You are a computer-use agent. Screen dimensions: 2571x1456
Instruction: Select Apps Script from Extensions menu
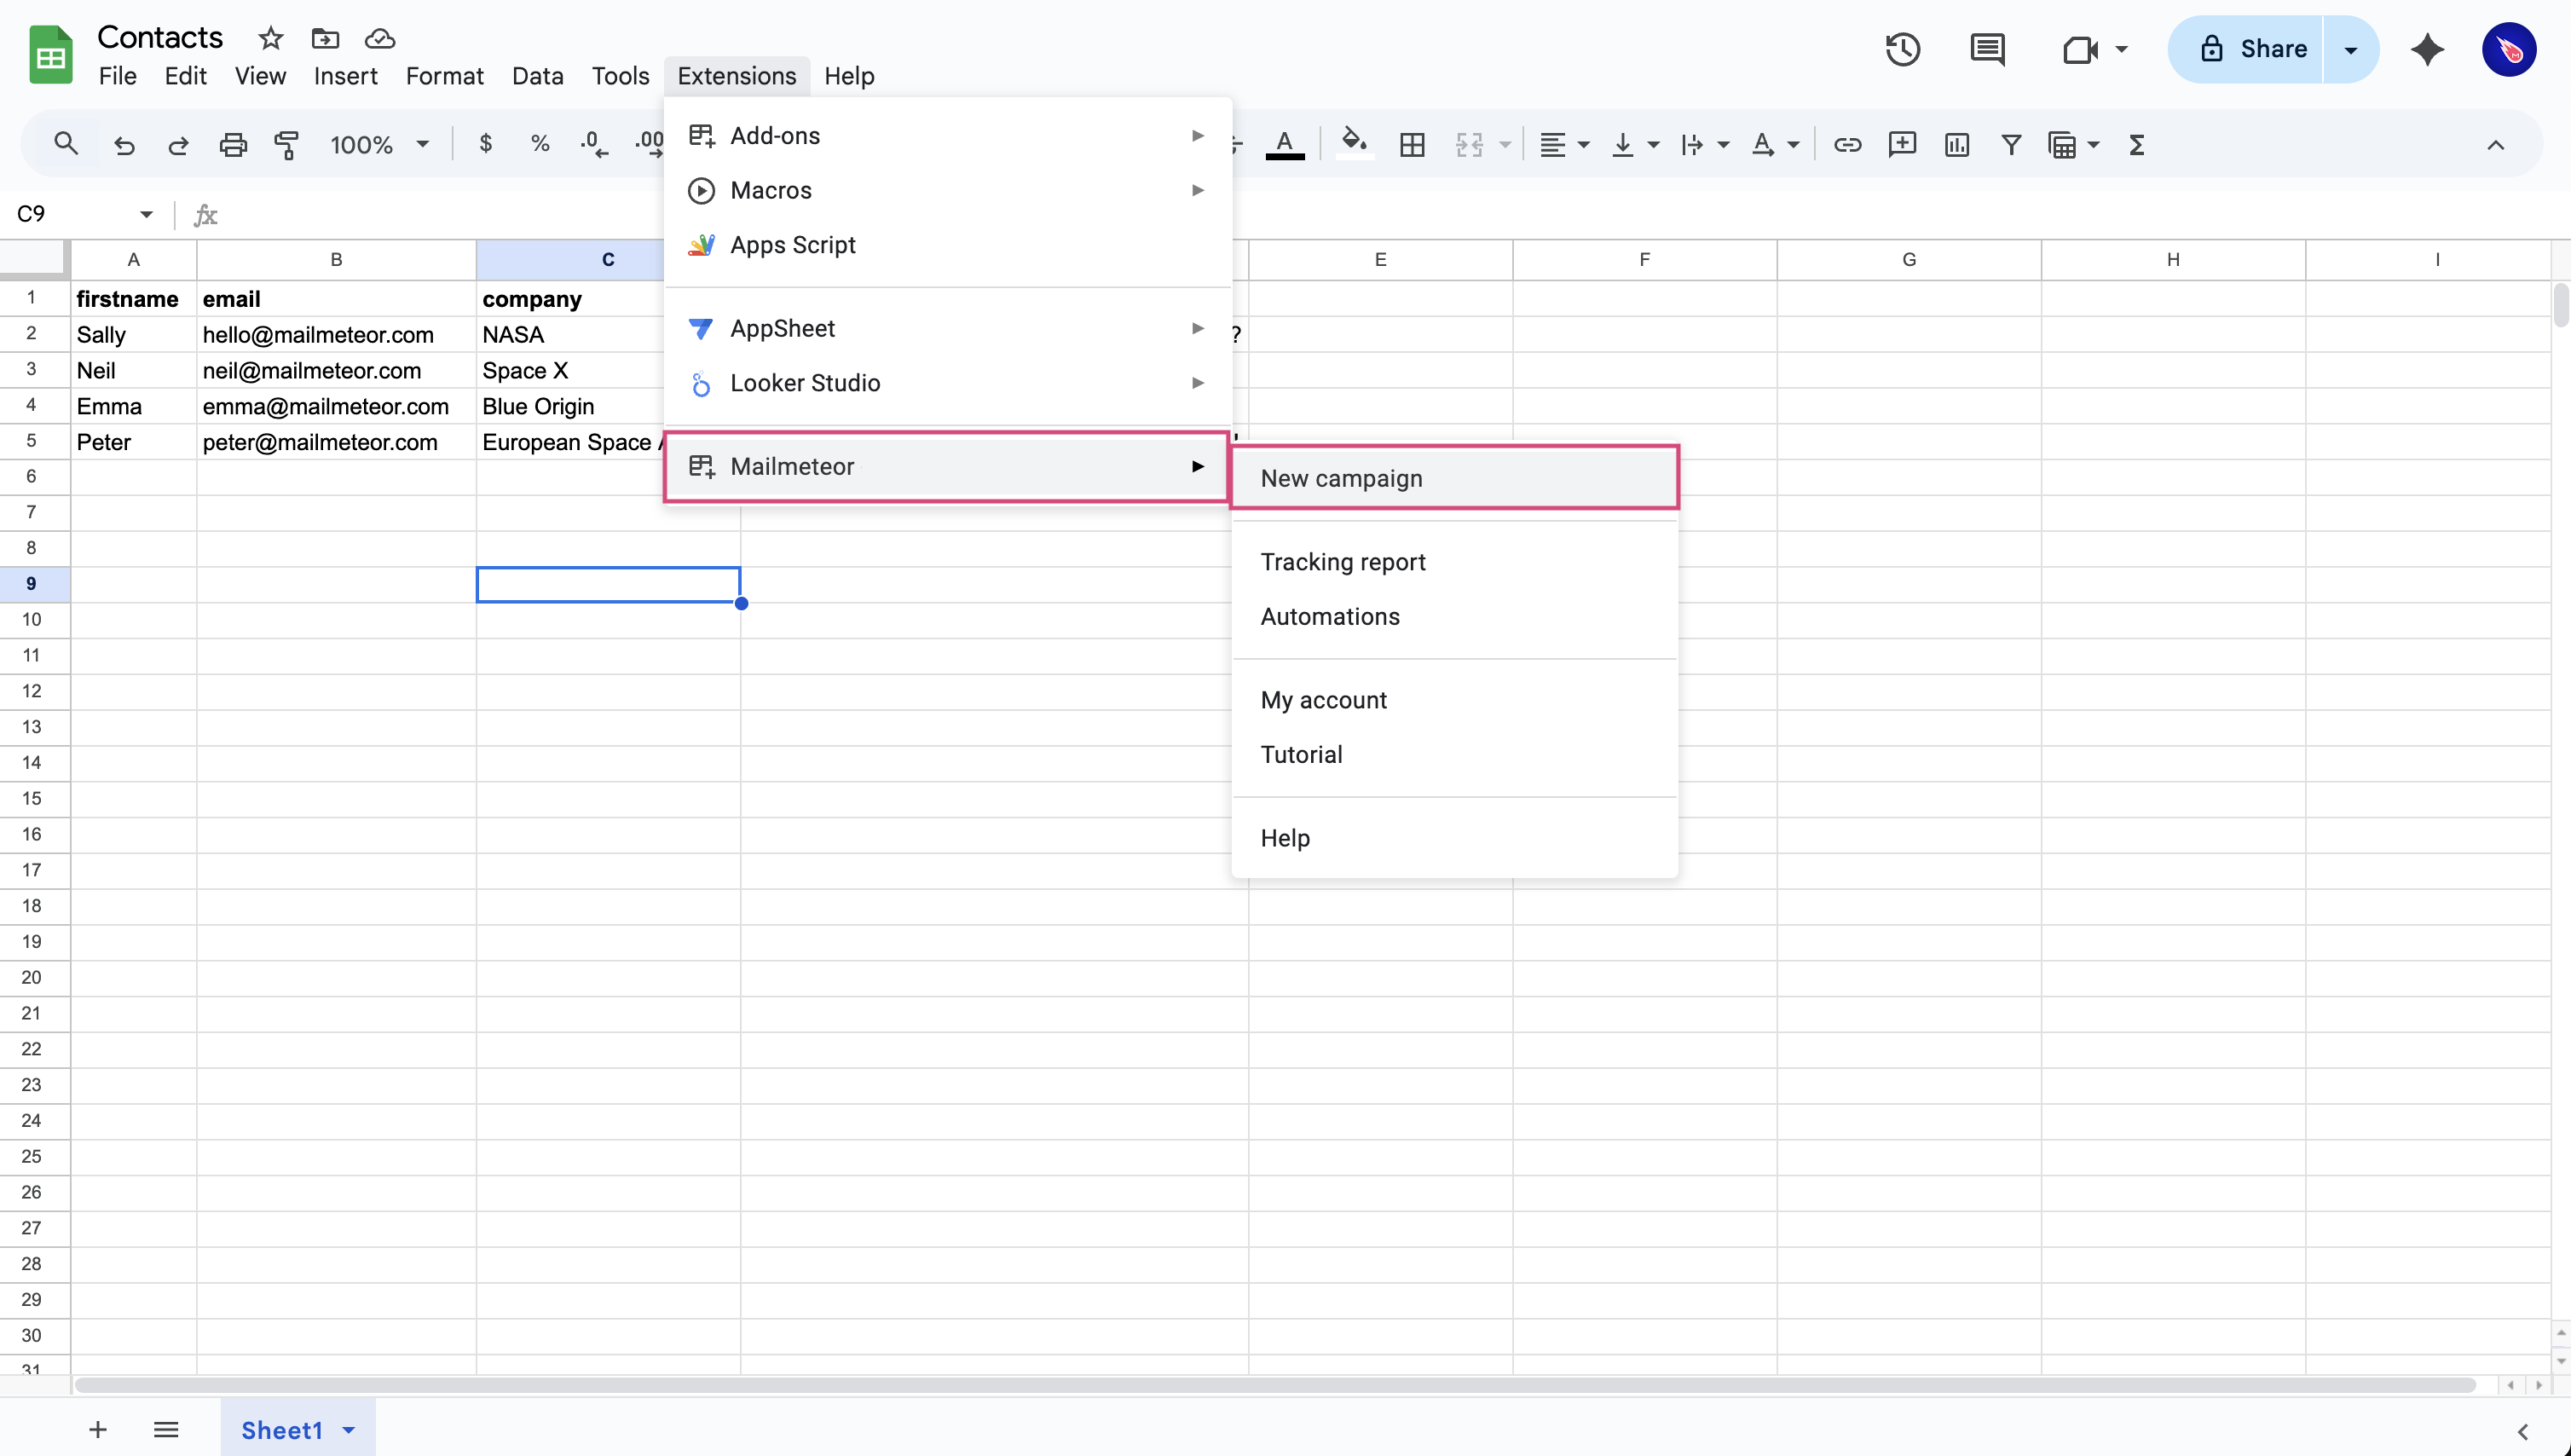[x=792, y=244]
